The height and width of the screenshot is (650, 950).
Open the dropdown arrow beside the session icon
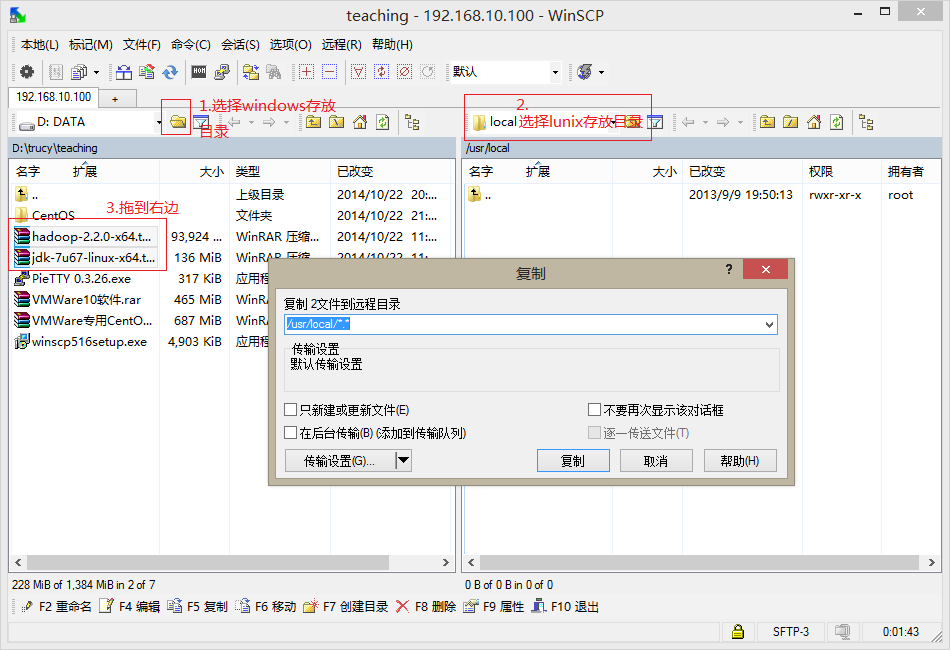(602, 72)
